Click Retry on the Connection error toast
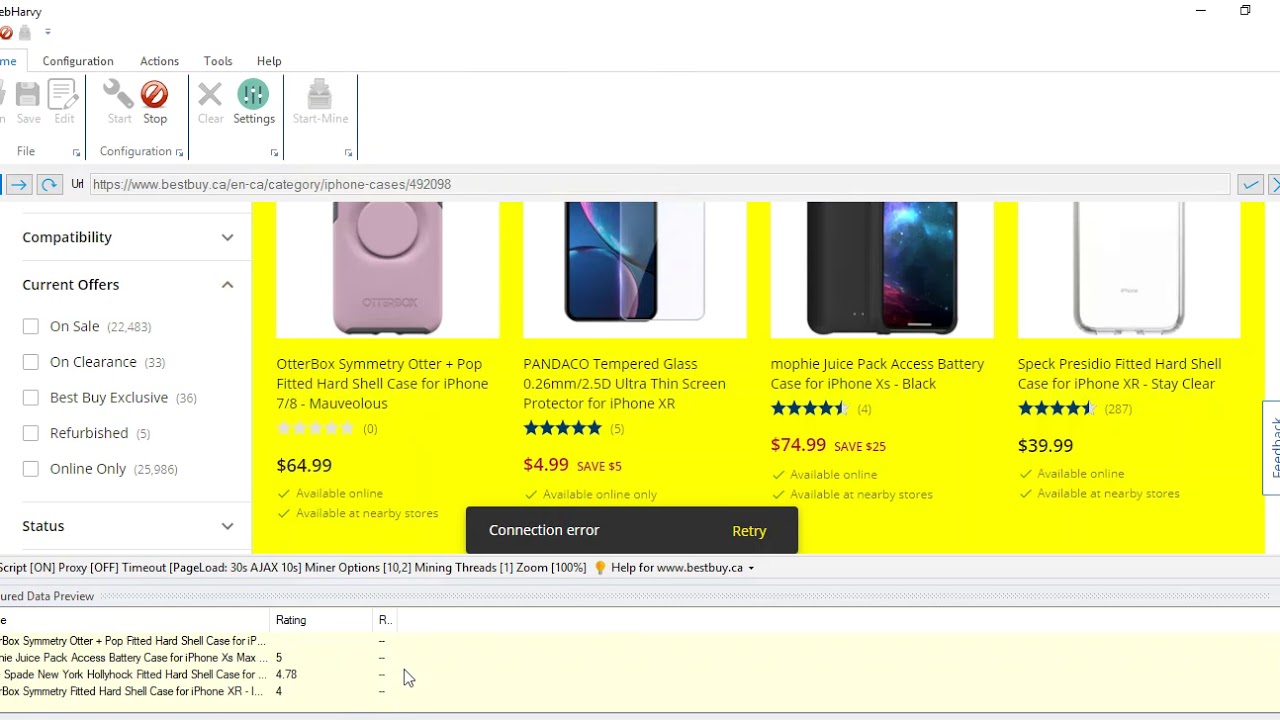The width and height of the screenshot is (1280, 720). (749, 531)
